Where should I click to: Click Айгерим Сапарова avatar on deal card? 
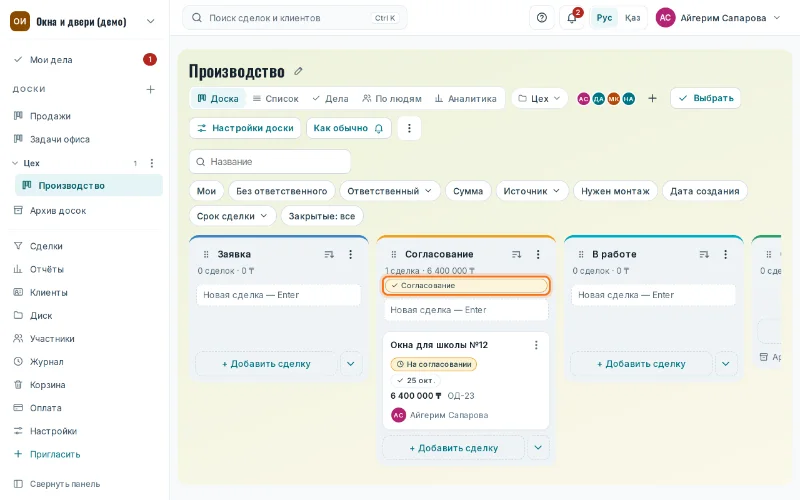coord(398,415)
